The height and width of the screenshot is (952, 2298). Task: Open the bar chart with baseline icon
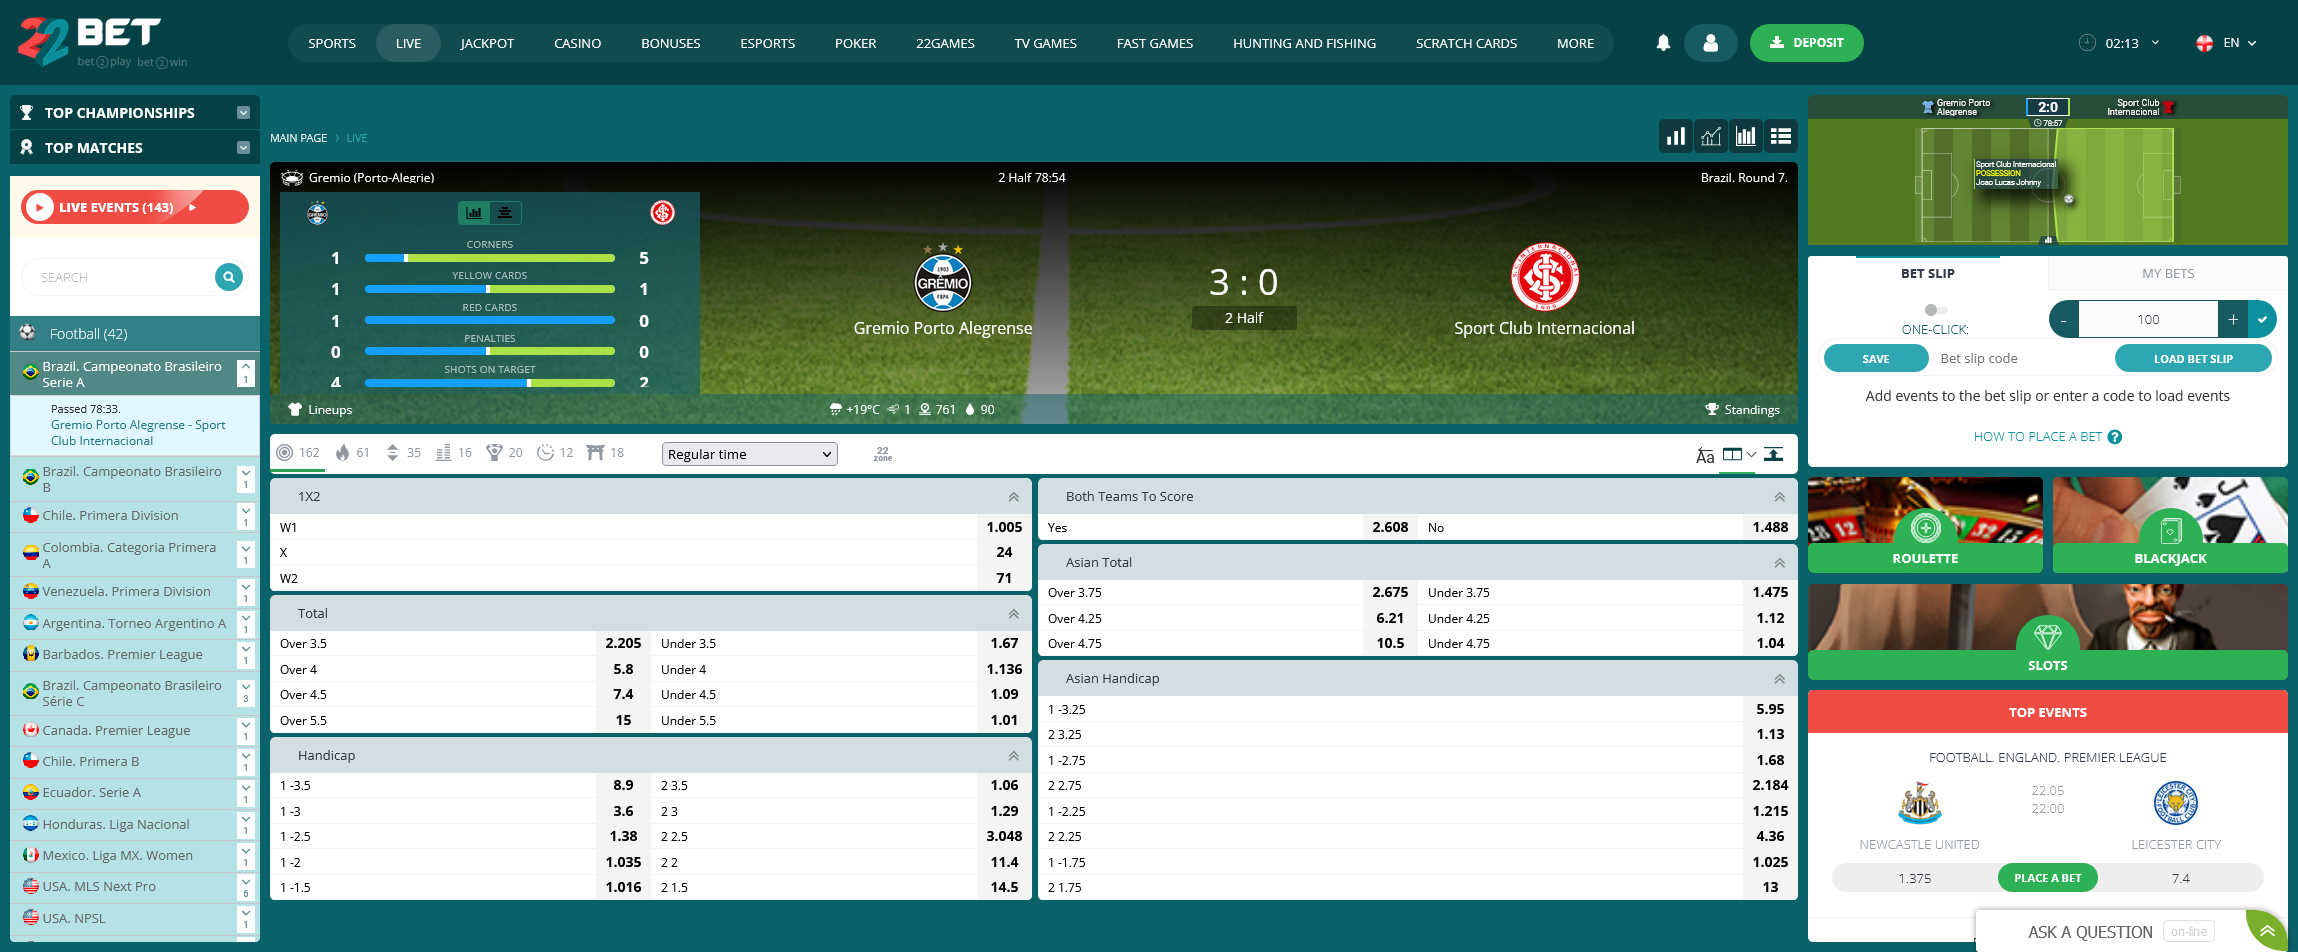tap(1746, 136)
